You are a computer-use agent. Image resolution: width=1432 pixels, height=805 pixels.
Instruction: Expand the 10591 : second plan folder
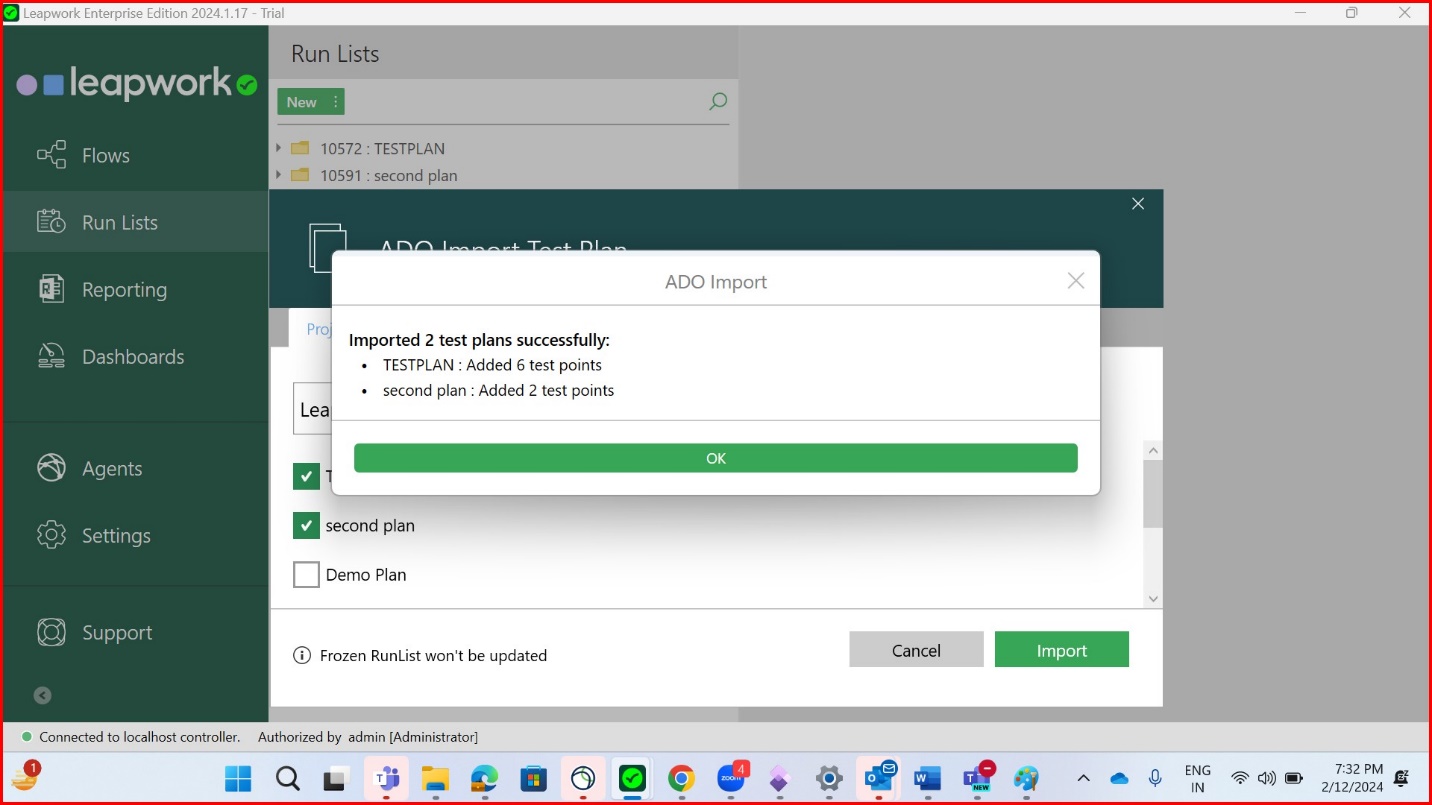(x=280, y=174)
